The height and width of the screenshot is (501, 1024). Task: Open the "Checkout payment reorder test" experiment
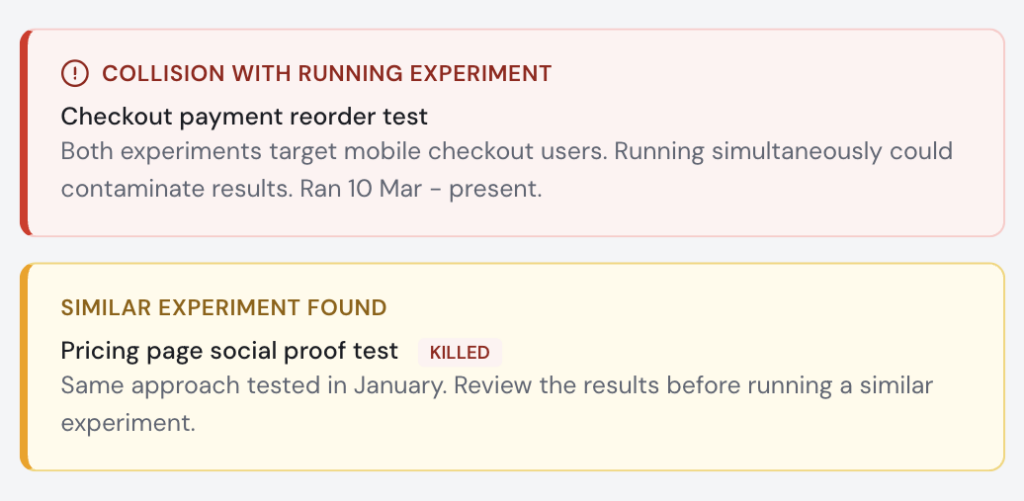[x=244, y=116]
